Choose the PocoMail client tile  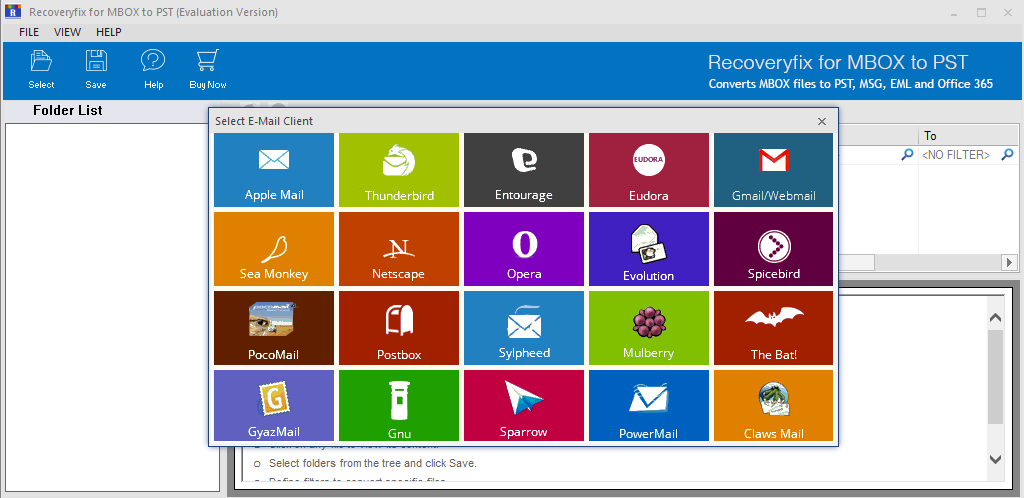click(x=274, y=328)
